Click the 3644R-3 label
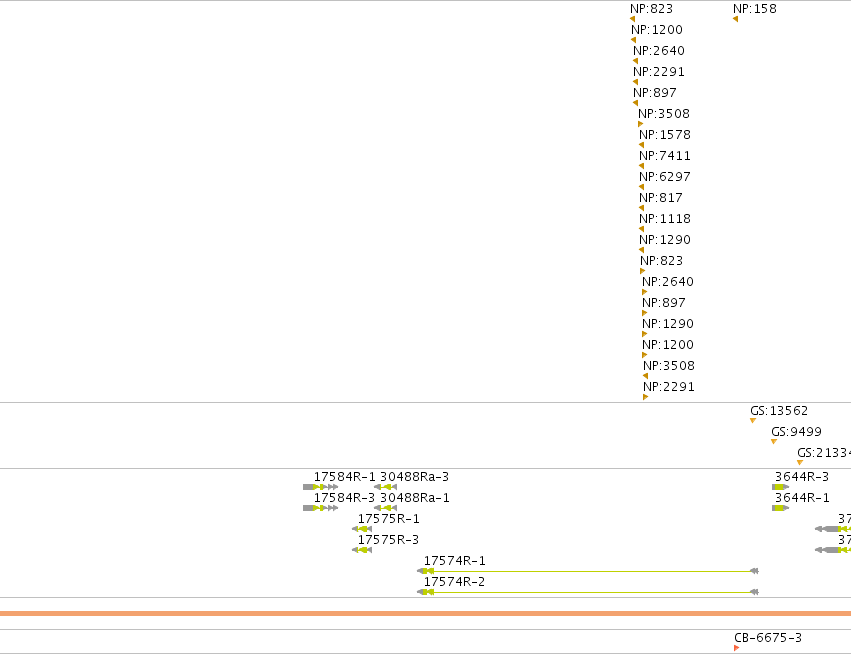 click(802, 477)
